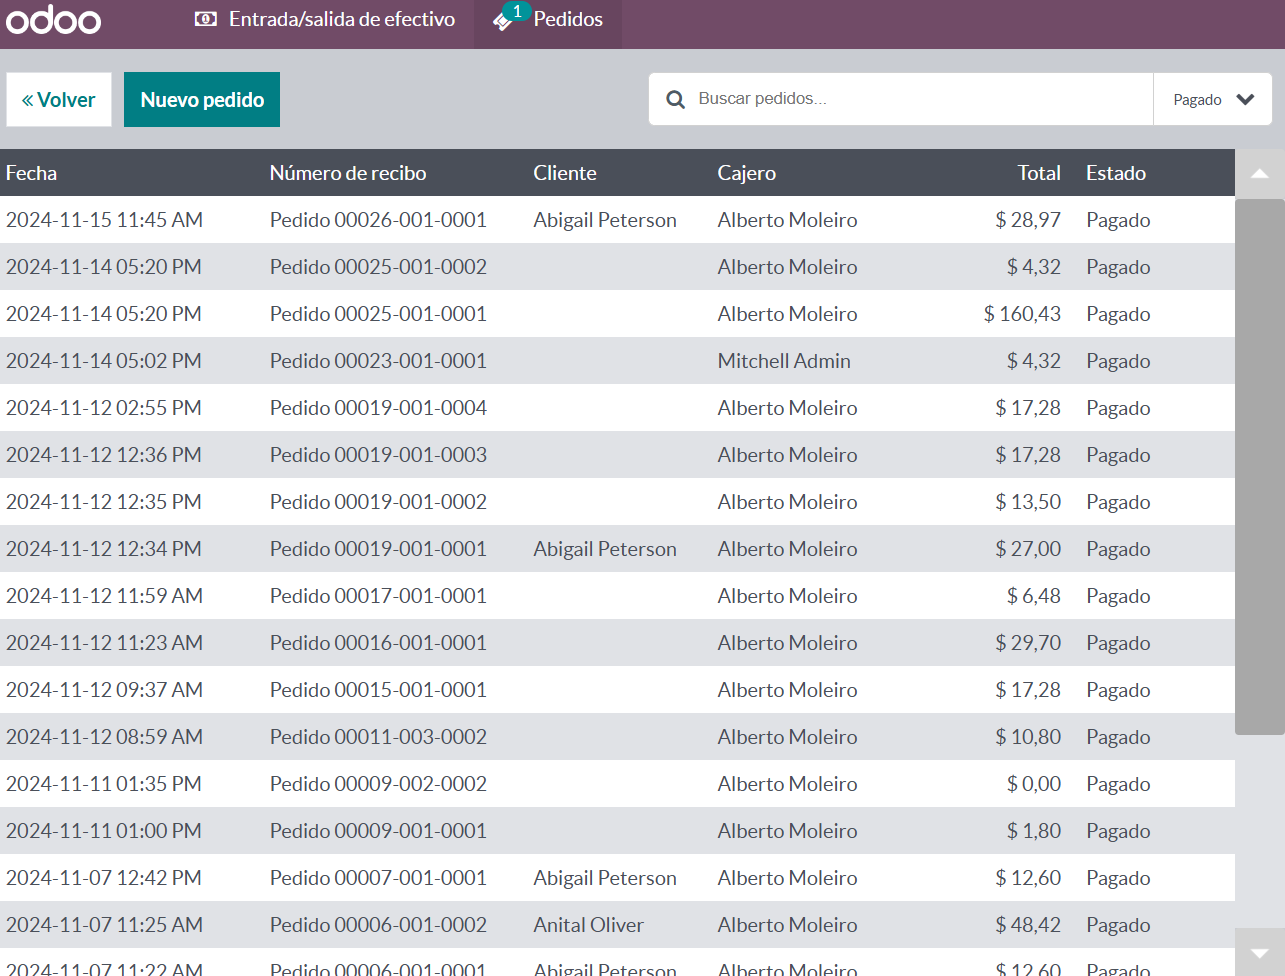Viewport: 1285px width, 976px height.
Task: Open Entrada/salida de efectivo menu
Action: (x=325, y=19)
